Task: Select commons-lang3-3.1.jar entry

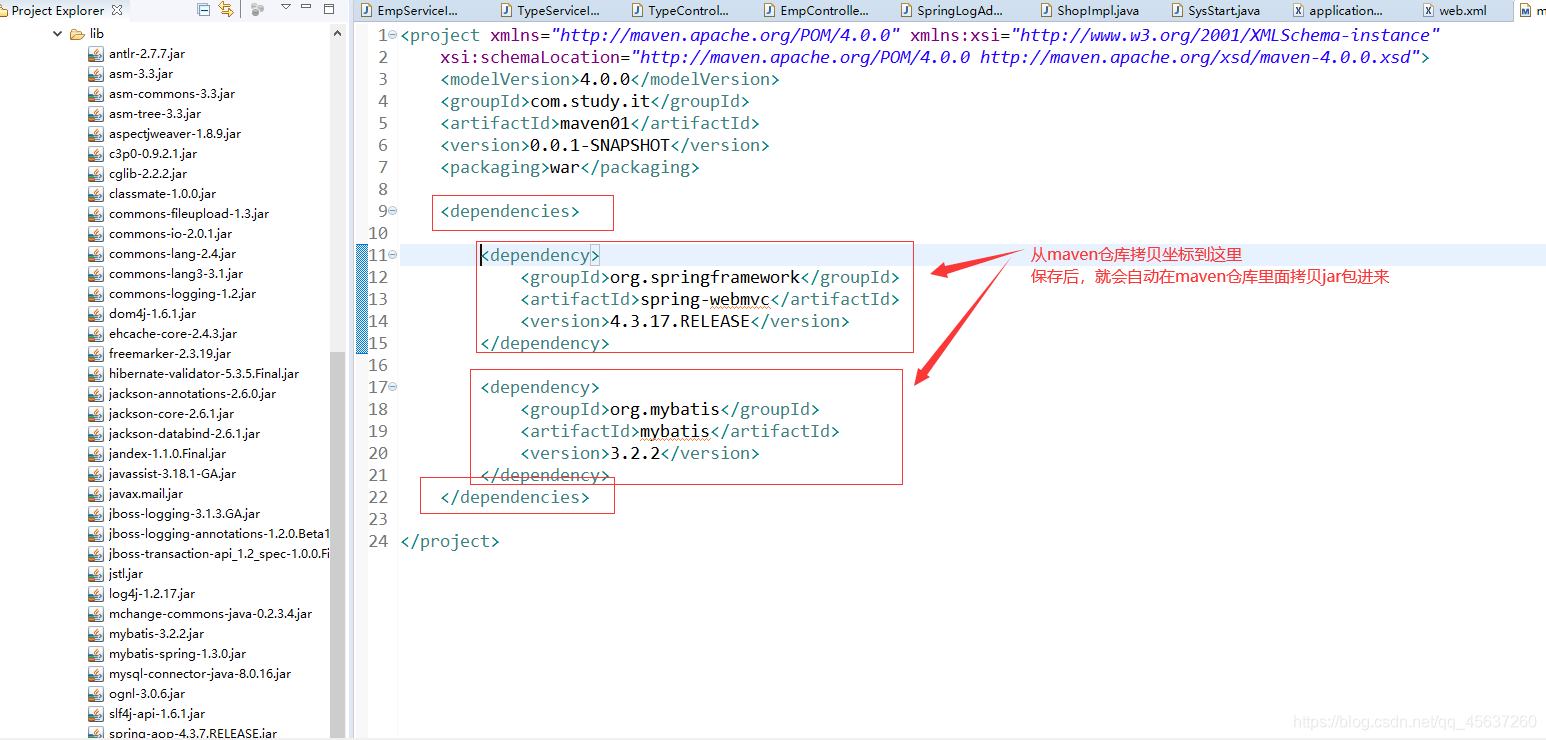Action: coord(176,274)
